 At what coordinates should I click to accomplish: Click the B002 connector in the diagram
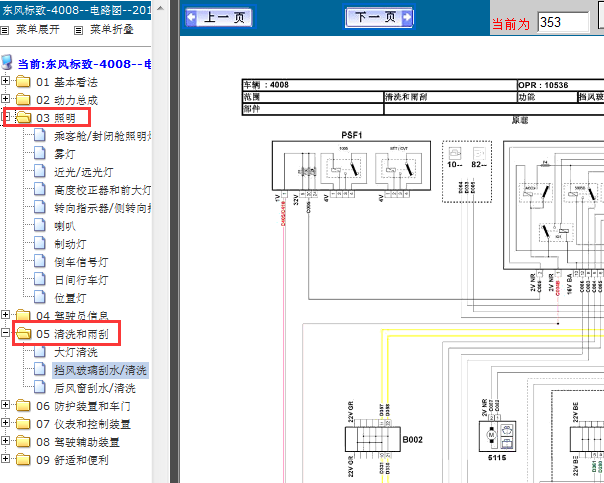tap(373, 439)
